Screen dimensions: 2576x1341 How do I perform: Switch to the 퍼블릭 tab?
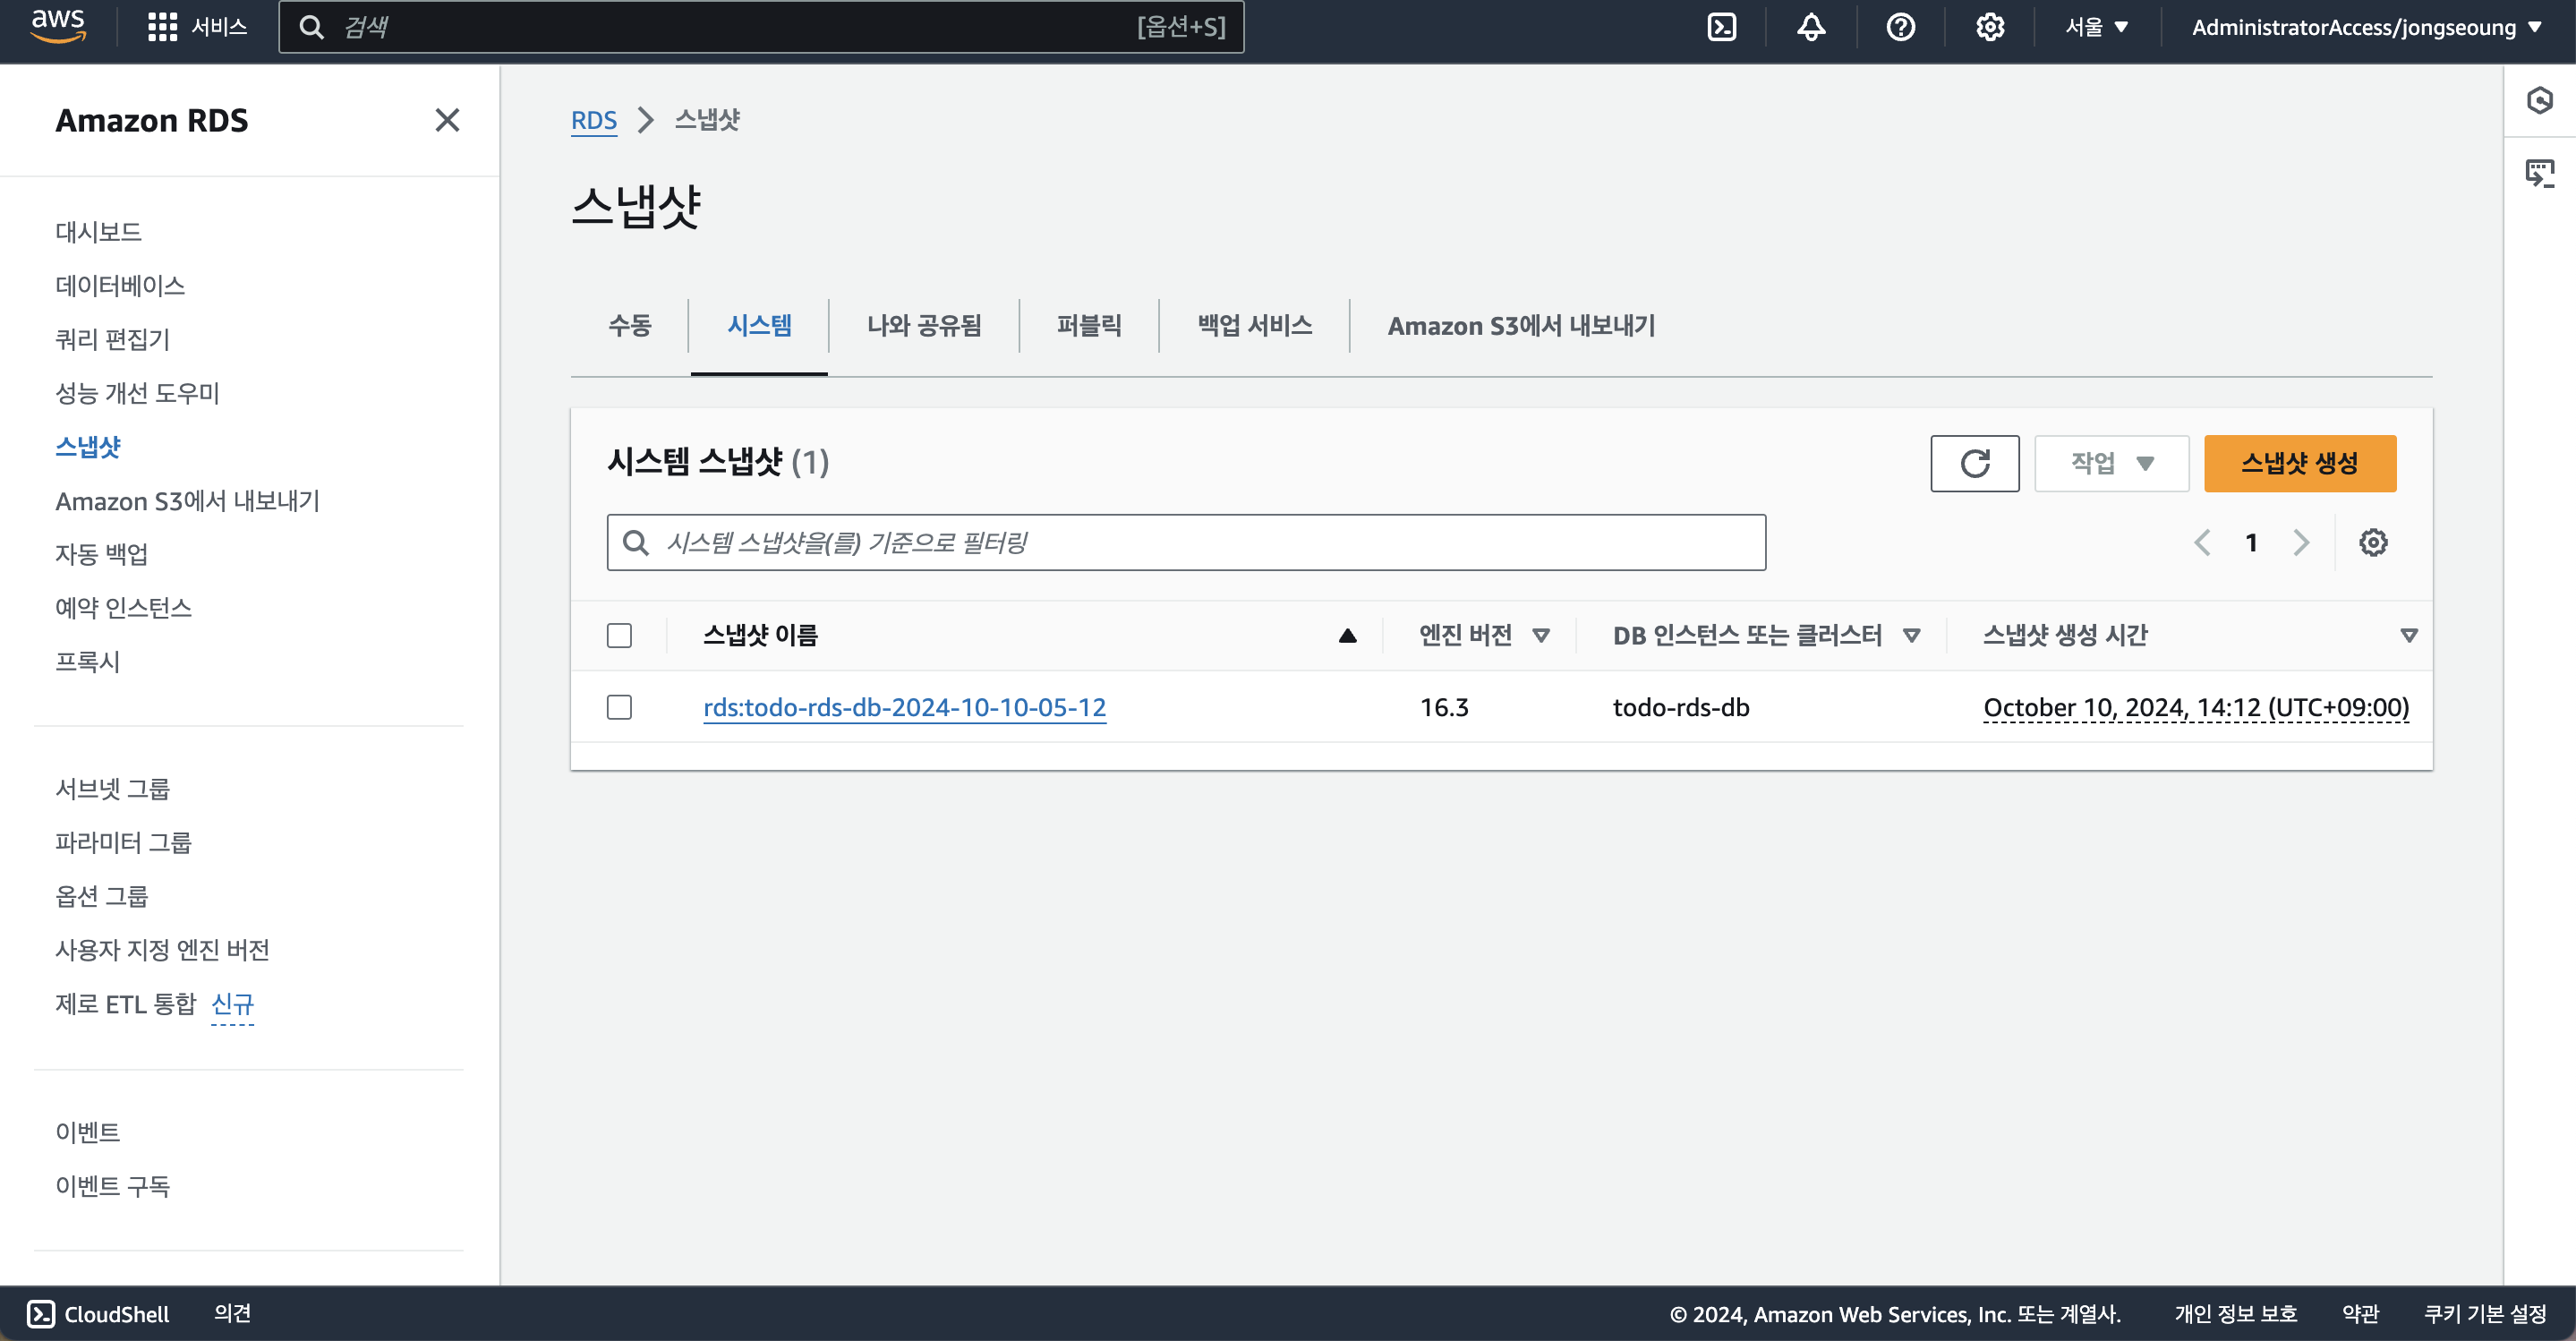pos(1089,326)
